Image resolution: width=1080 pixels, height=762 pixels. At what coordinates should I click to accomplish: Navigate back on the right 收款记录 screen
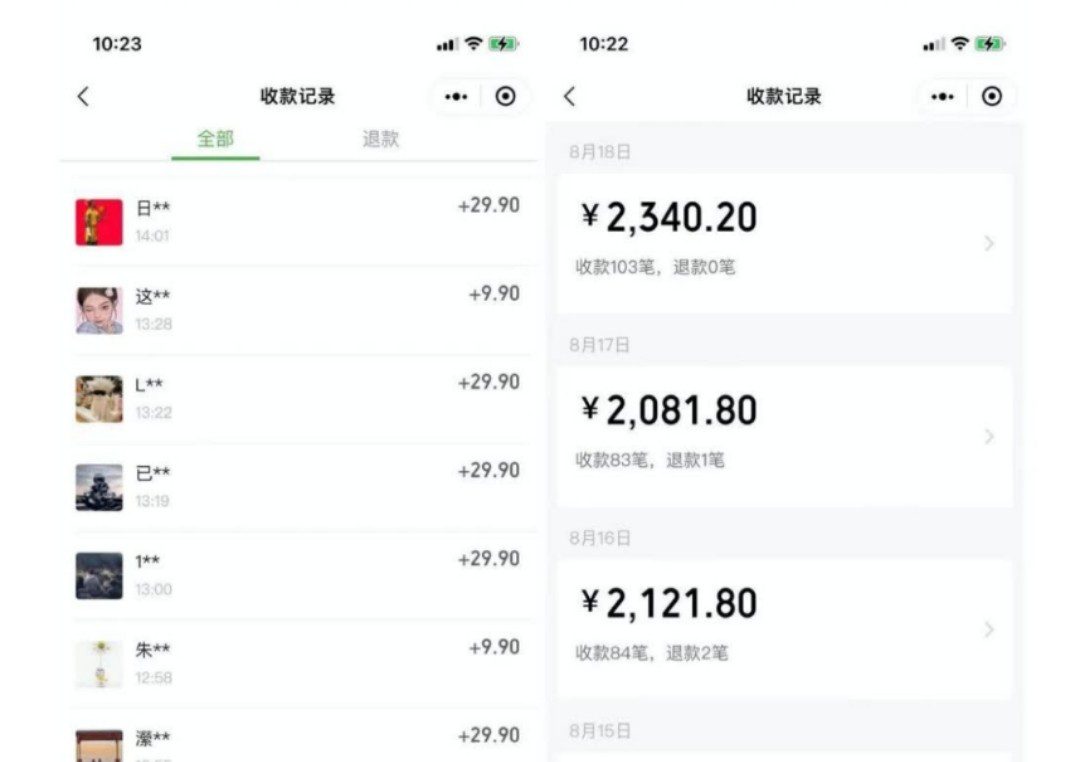tap(570, 96)
